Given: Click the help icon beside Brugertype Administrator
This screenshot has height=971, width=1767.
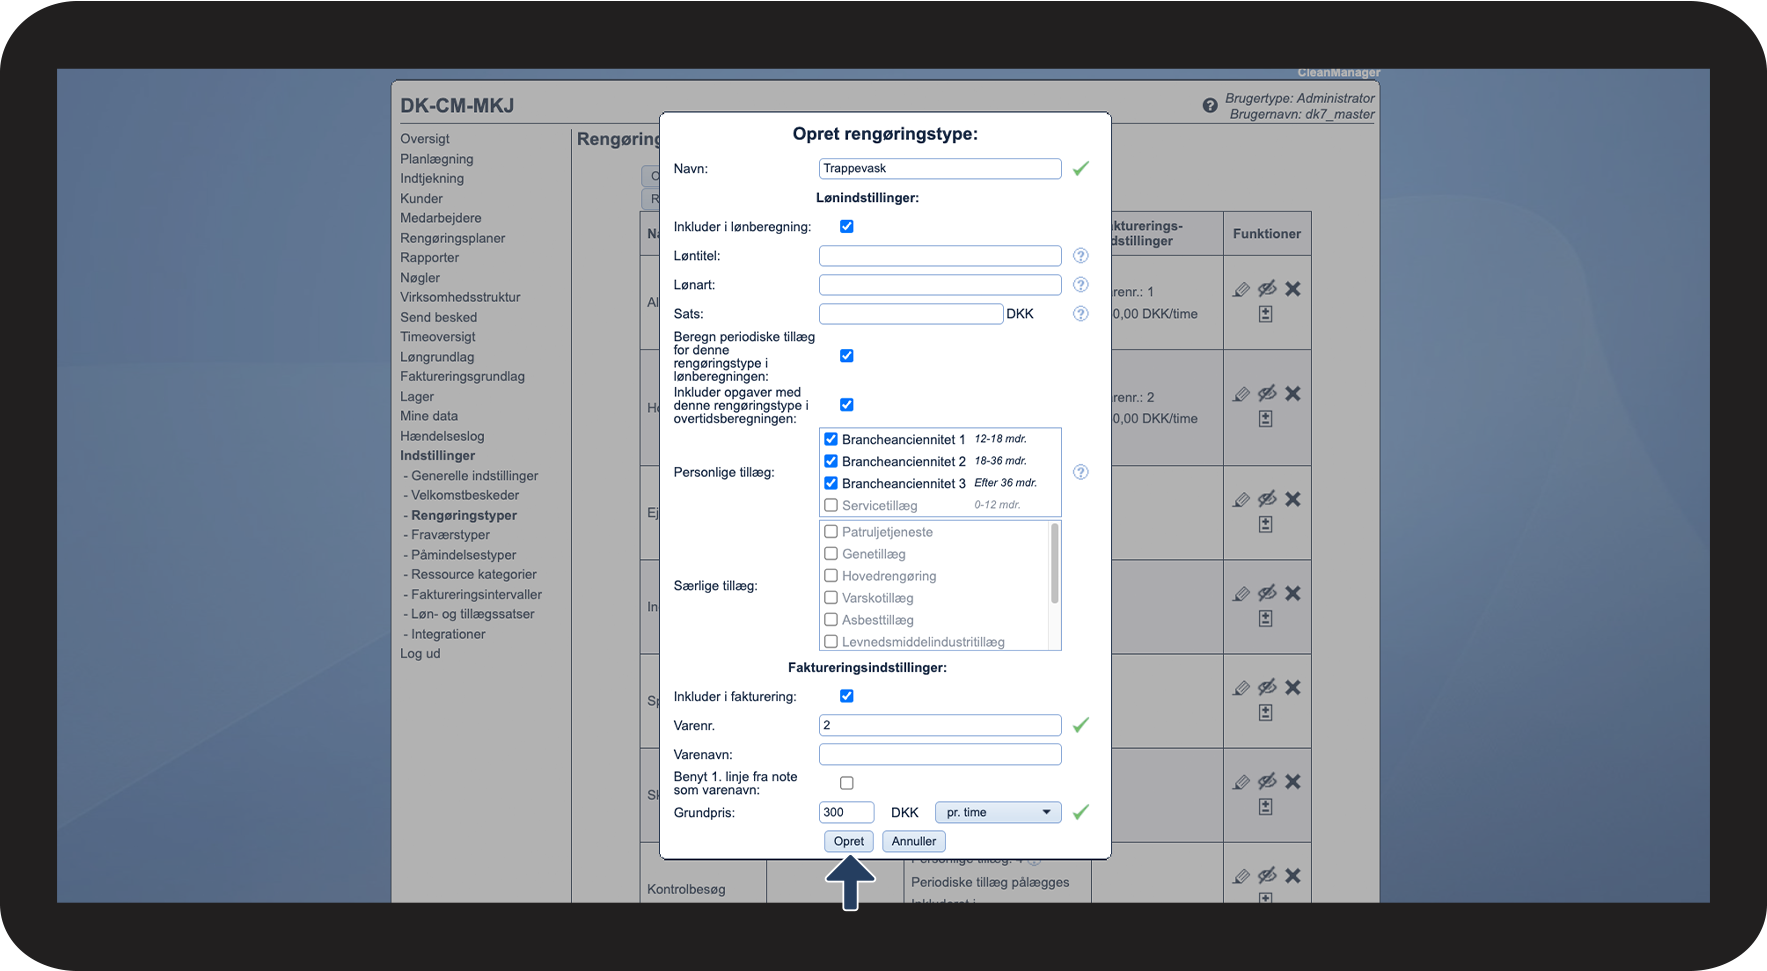Looking at the screenshot, I should point(1210,105).
